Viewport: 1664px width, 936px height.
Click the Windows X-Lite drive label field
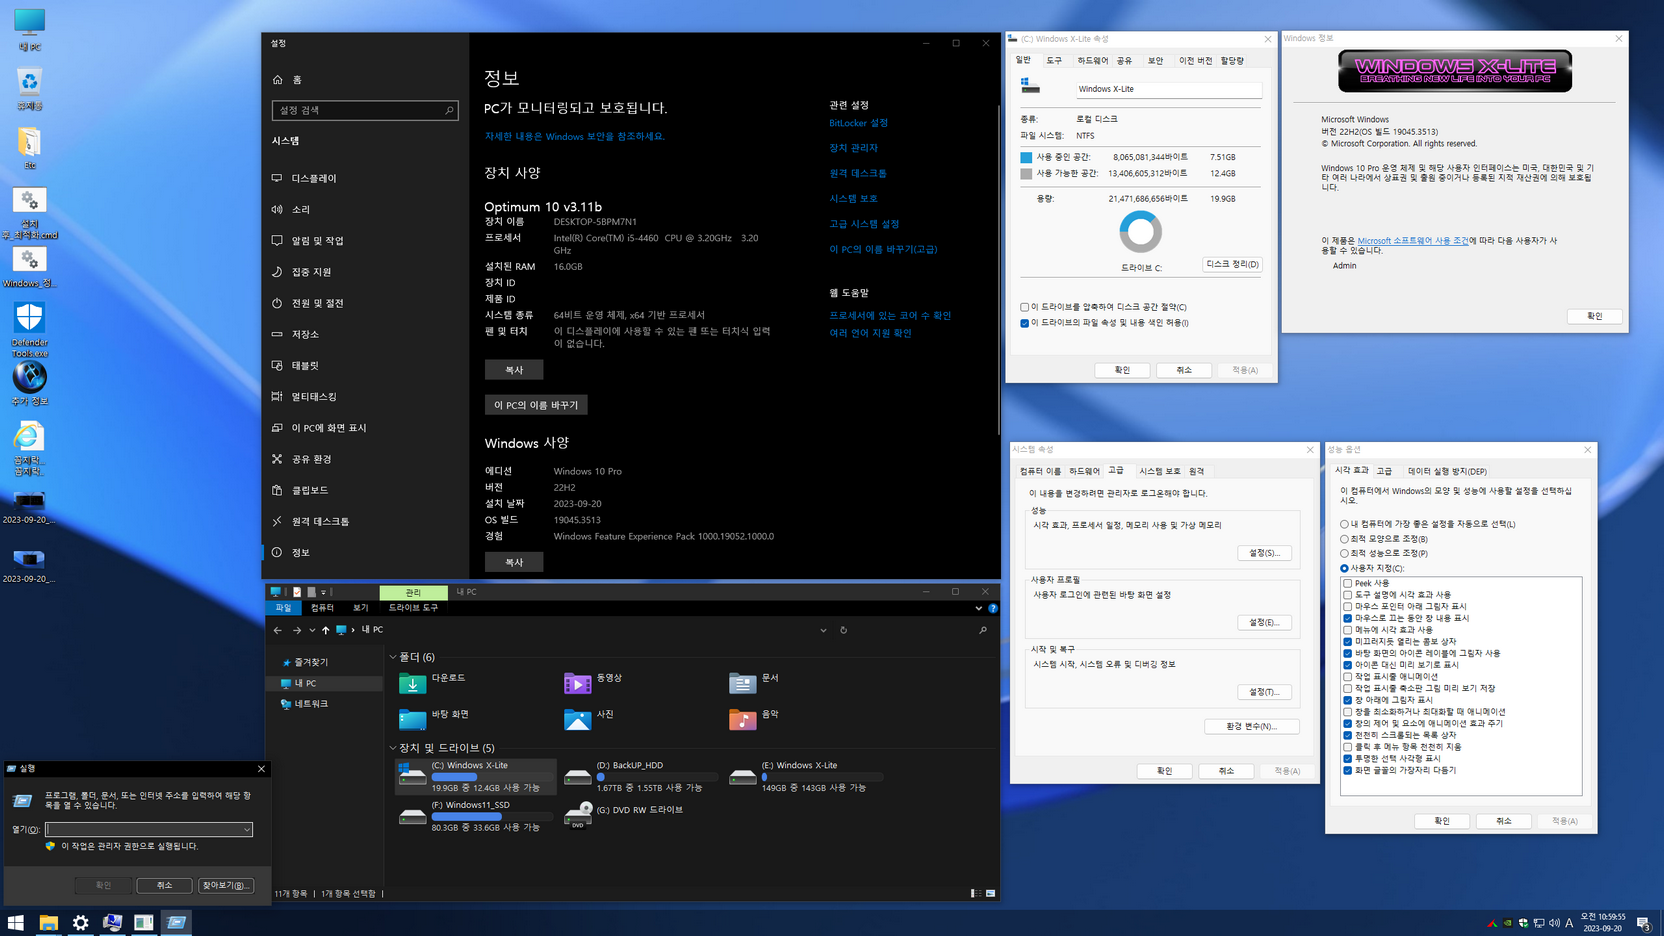tap(1169, 89)
